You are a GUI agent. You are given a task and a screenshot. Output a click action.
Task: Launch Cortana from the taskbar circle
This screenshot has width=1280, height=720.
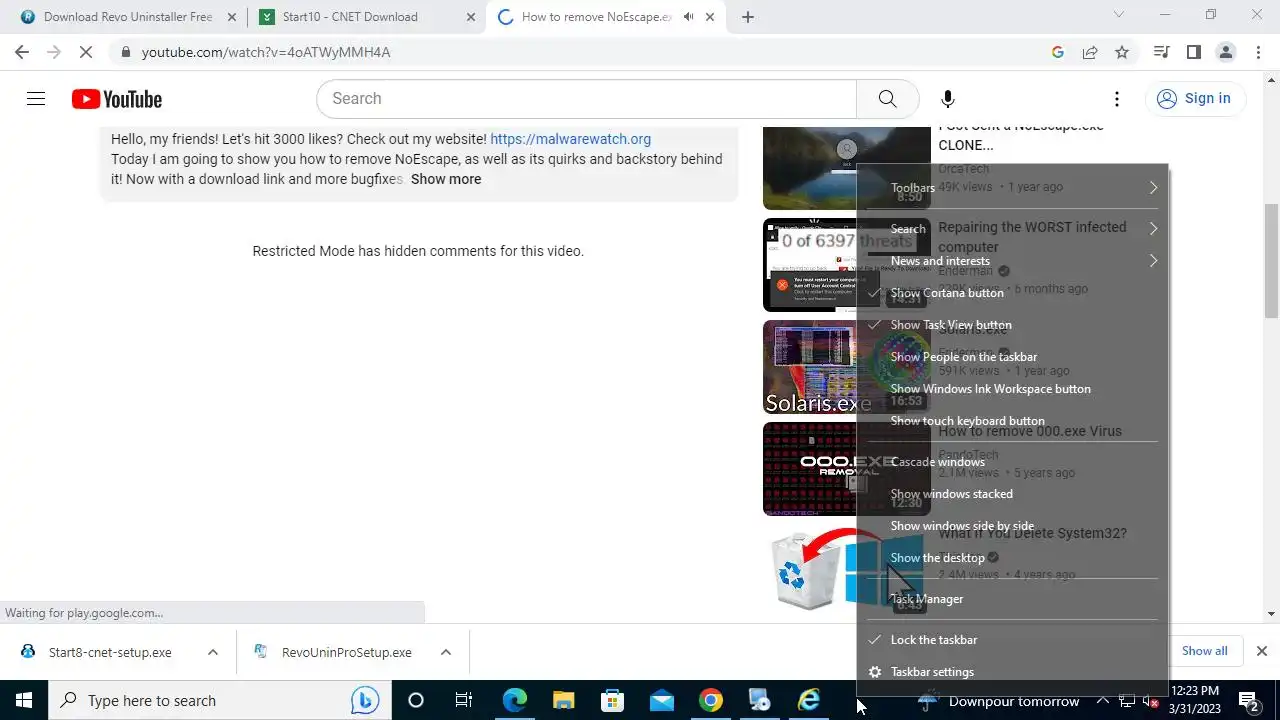click(x=416, y=700)
